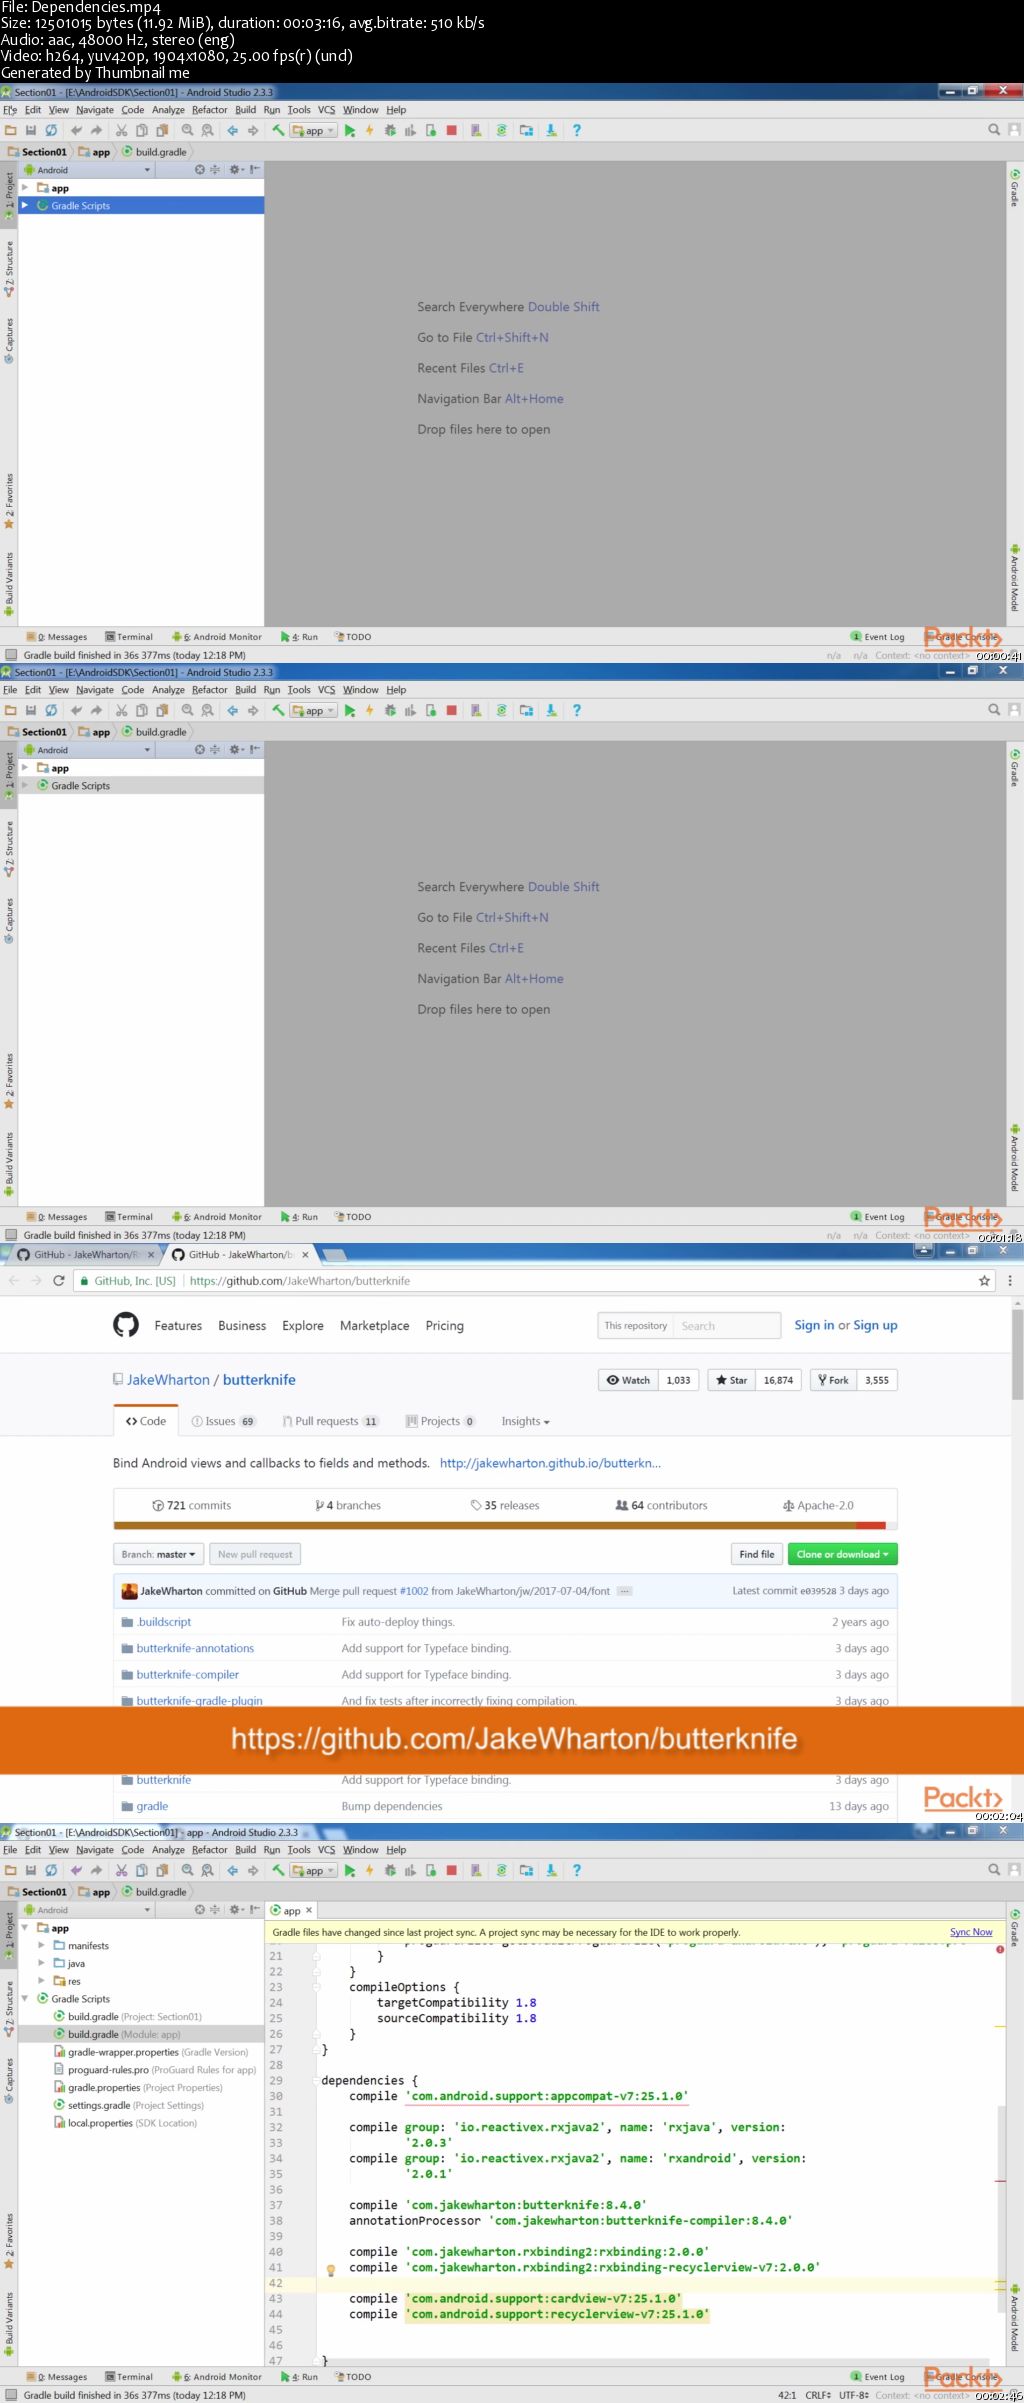Viewport: 1024px width, 2403px height.
Task: Select the app editor tab in Android Studio
Action: click(x=292, y=1910)
